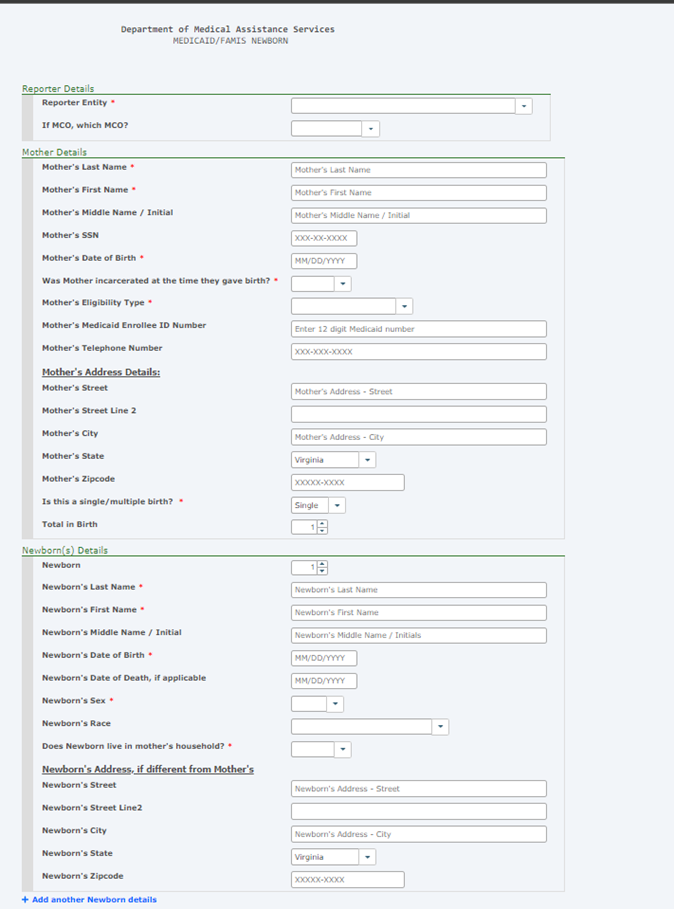Expand the 'If MCO, which MCO?' dropdown
This screenshot has height=909, width=674.
click(335, 129)
